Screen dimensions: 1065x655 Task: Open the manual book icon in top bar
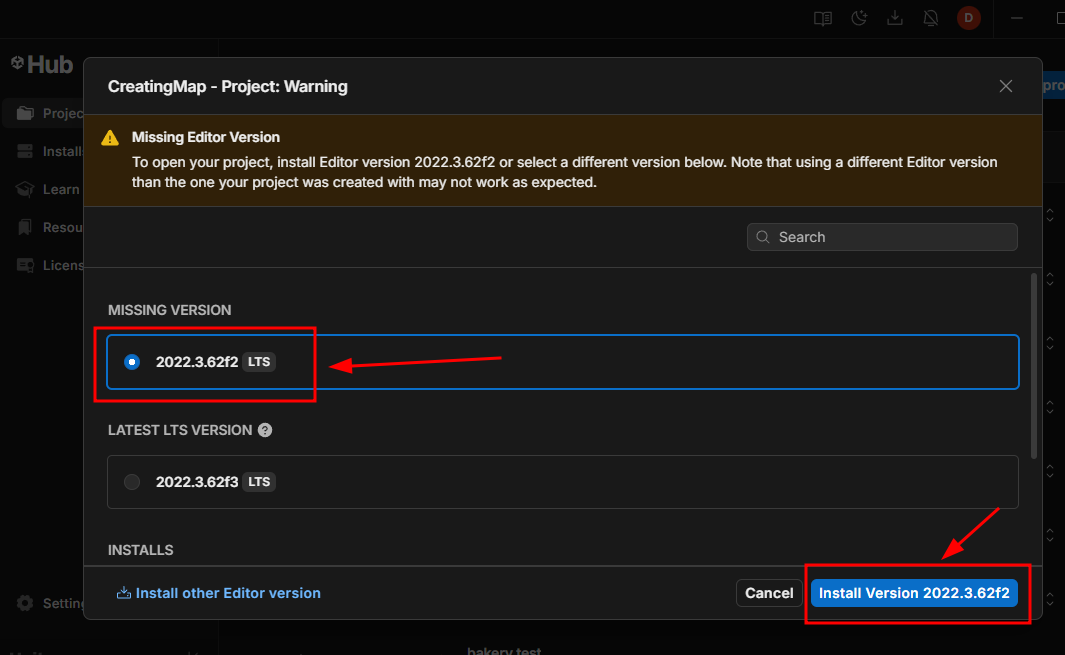823,18
